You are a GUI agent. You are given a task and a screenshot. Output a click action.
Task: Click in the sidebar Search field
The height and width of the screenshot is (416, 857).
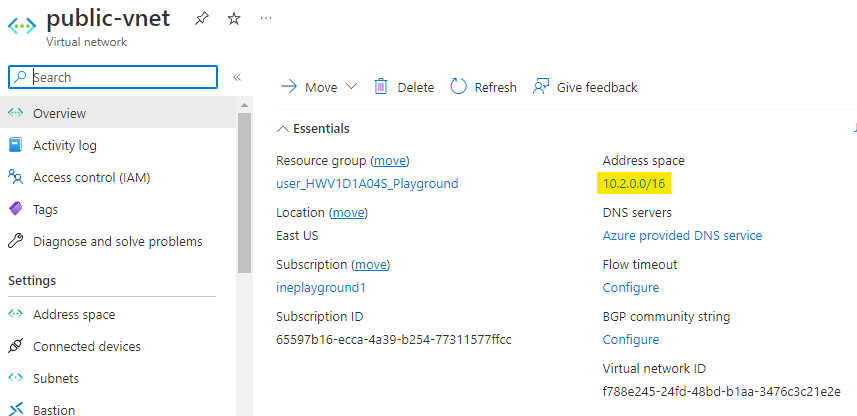coord(120,77)
